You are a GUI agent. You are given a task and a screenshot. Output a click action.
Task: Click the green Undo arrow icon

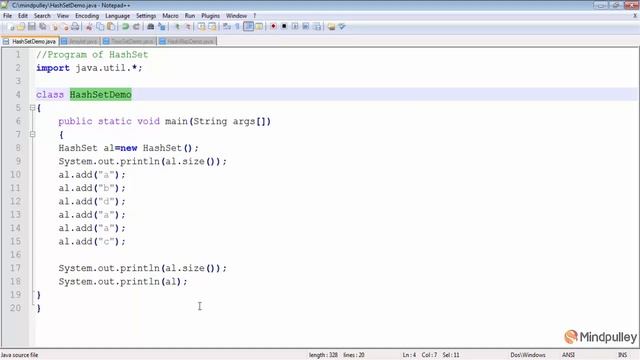point(125,27)
